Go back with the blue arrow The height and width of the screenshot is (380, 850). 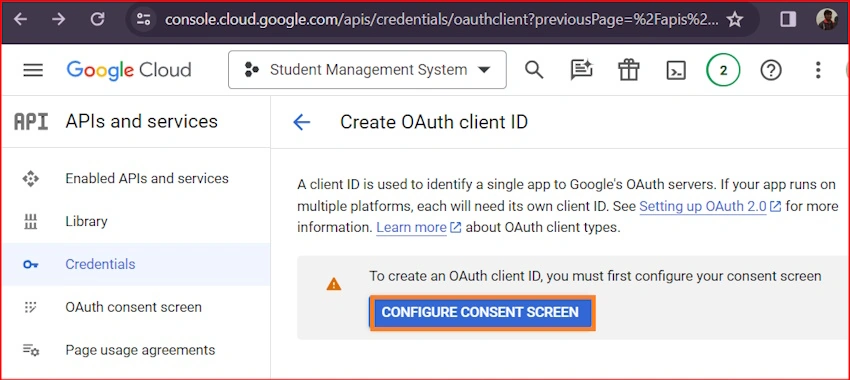coord(301,122)
